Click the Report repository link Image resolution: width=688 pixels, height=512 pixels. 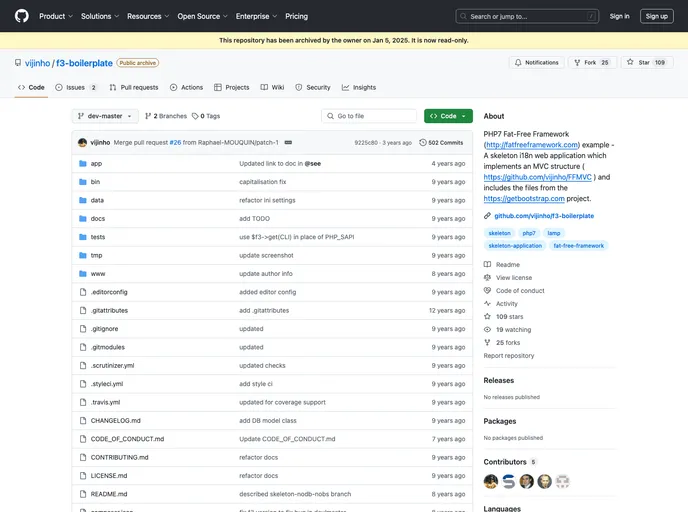coord(509,356)
